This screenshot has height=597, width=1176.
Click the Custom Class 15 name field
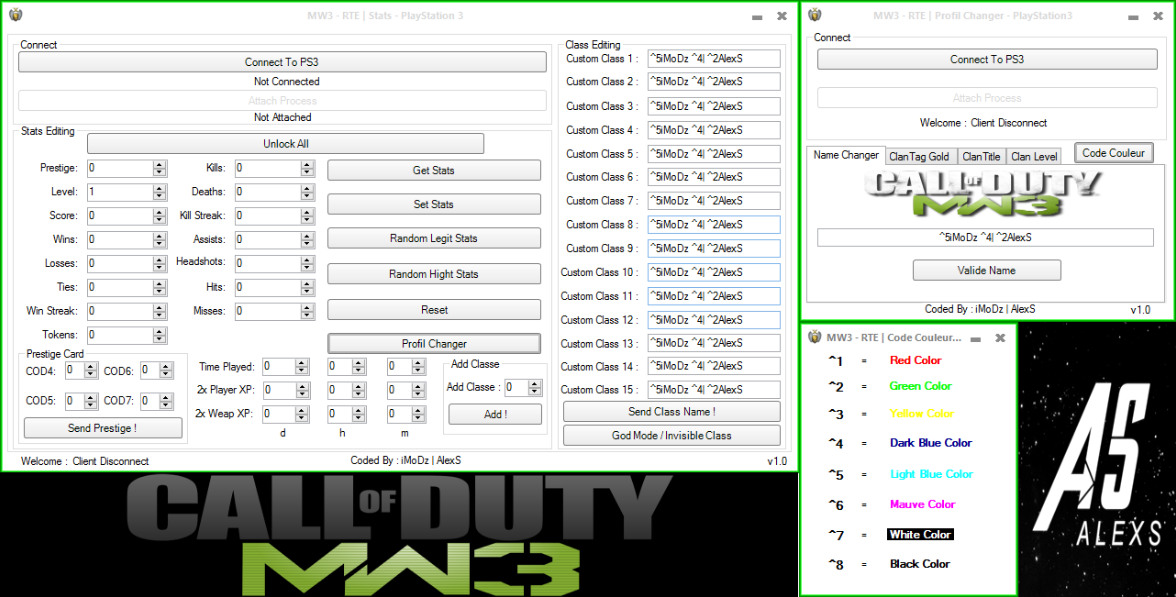click(x=714, y=390)
